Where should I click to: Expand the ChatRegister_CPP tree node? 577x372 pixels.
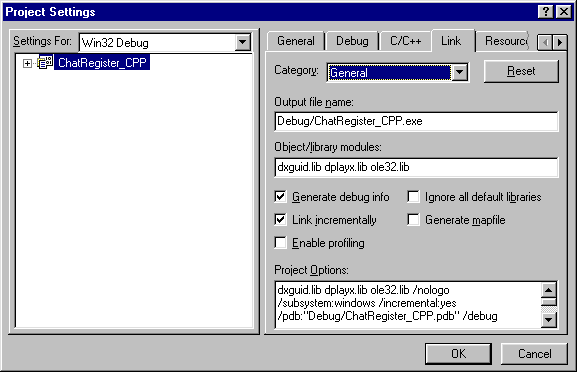click(27, 63)
